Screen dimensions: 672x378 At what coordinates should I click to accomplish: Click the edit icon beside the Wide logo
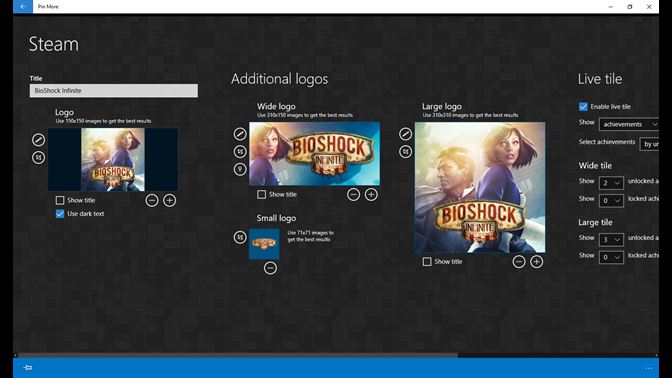click(x=240, y=134)
